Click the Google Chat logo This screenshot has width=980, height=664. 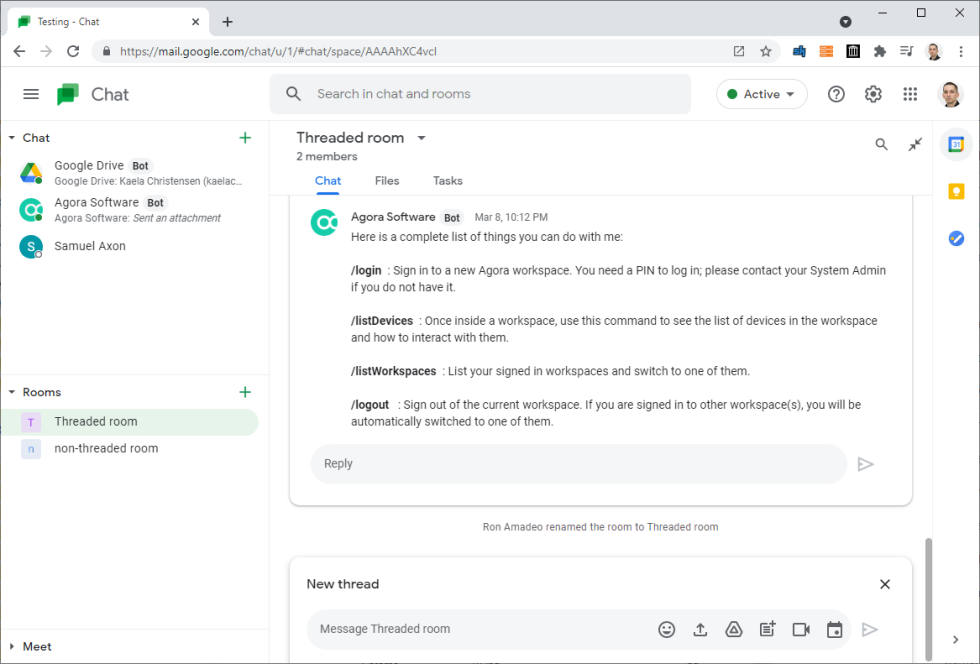68,94
